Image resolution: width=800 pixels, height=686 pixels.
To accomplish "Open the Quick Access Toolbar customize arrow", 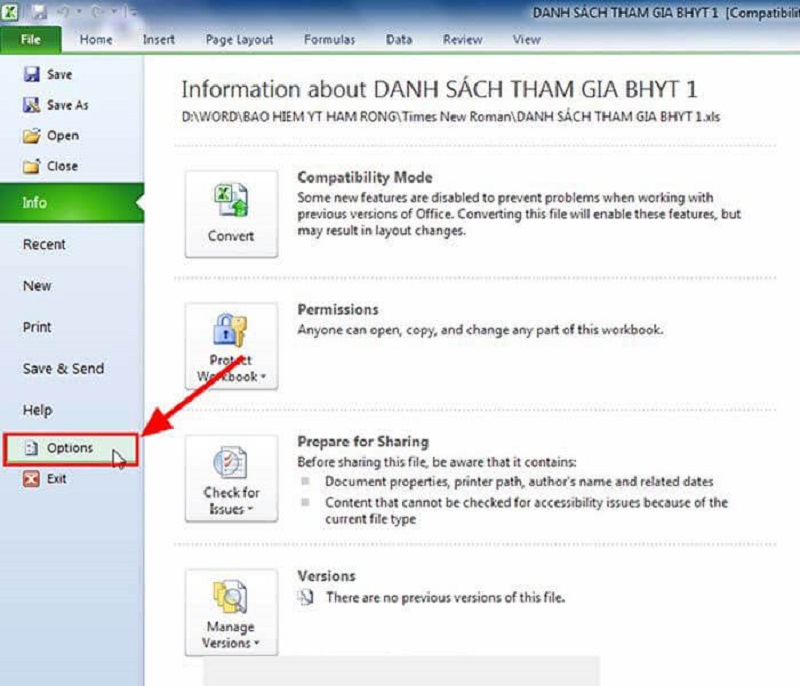I will pos(131,12).
